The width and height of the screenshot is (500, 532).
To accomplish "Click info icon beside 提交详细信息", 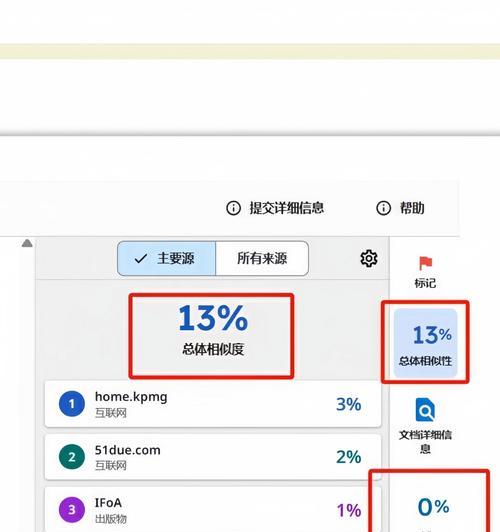I will [x=233, y=208].
